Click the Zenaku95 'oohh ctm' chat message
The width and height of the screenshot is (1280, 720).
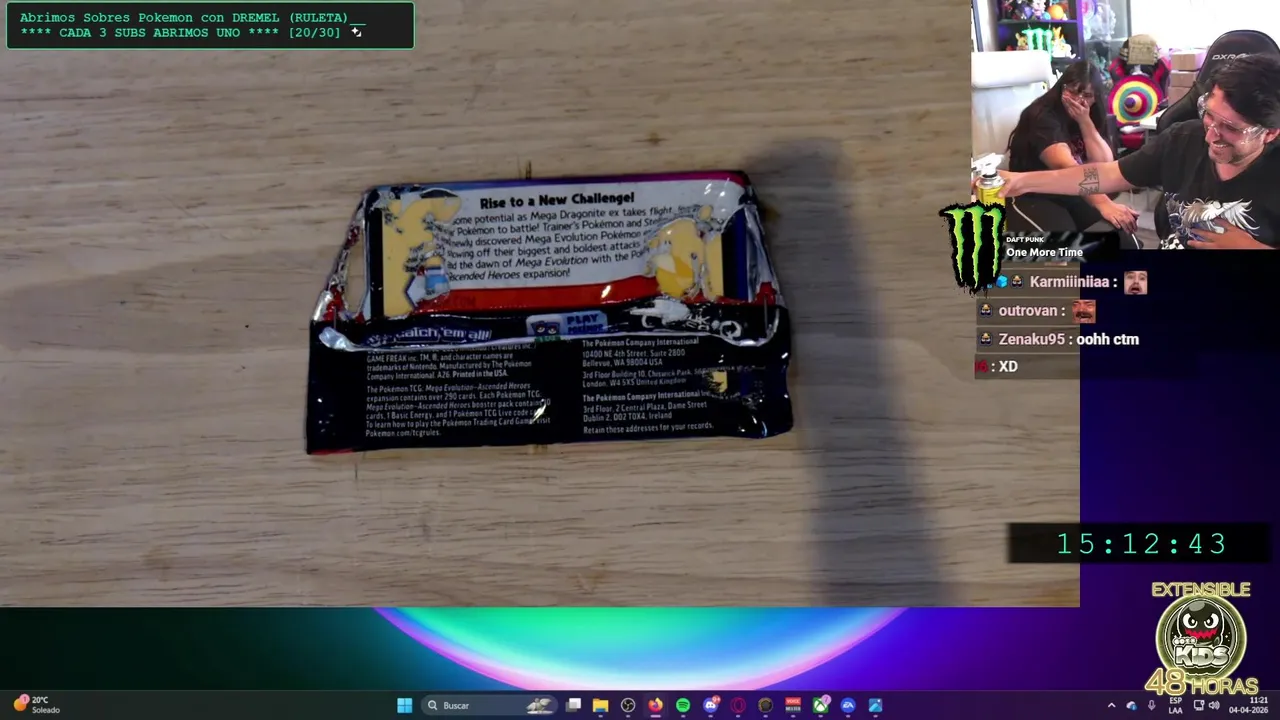pyautogui.click(x=1058, y=339)
